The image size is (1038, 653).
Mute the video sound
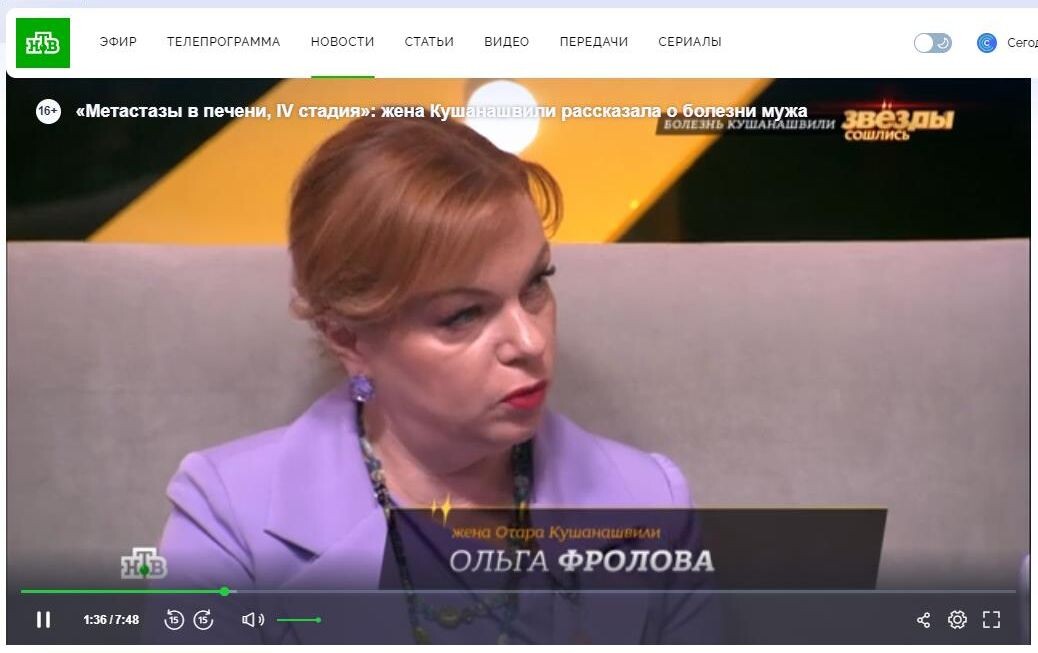pos(252,620)
